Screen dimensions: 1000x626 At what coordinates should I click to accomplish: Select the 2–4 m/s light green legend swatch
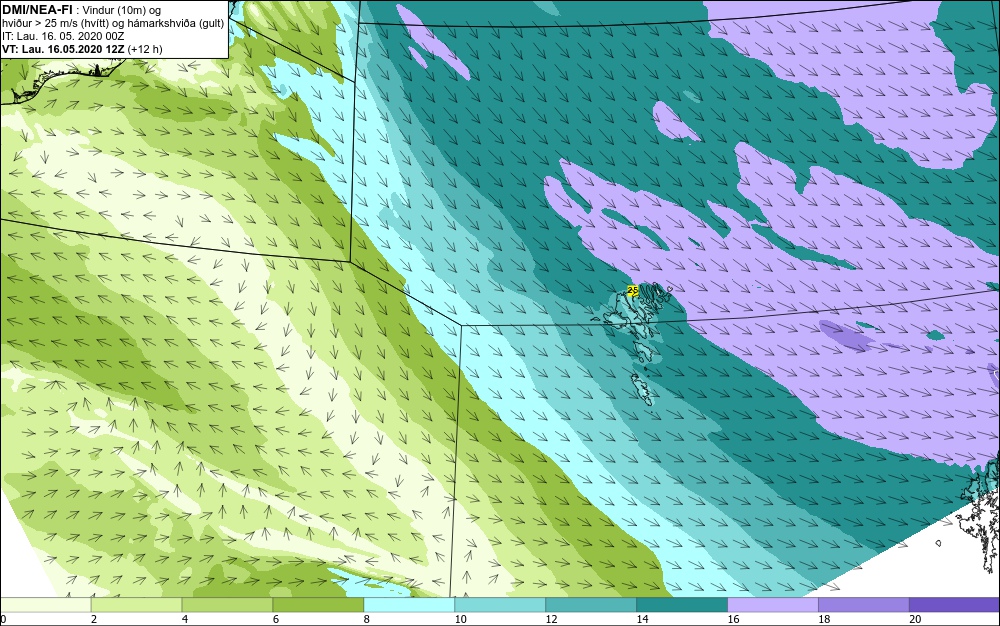[x=136, y=605]
